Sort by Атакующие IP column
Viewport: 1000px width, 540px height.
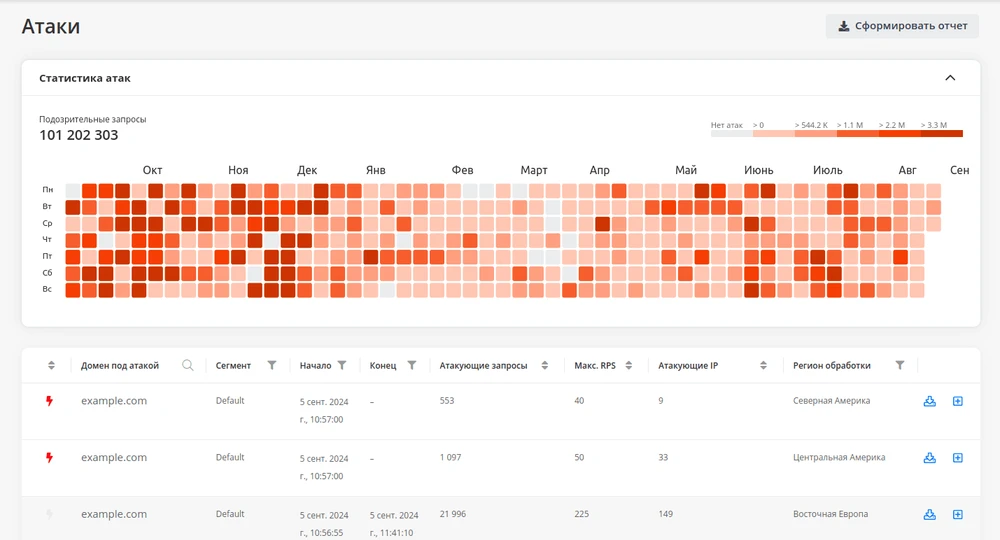pos(763,366)
